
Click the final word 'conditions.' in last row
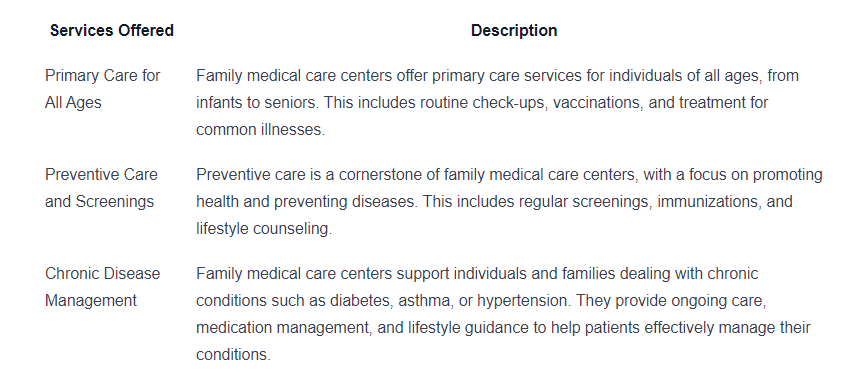[x=233, y=354]
